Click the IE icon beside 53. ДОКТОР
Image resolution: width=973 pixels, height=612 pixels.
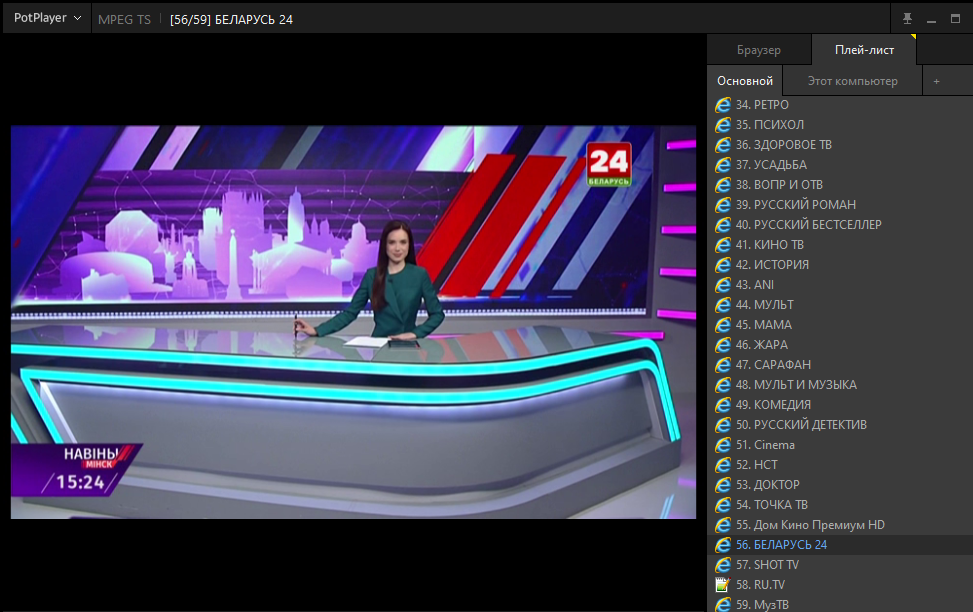[722, 485]
